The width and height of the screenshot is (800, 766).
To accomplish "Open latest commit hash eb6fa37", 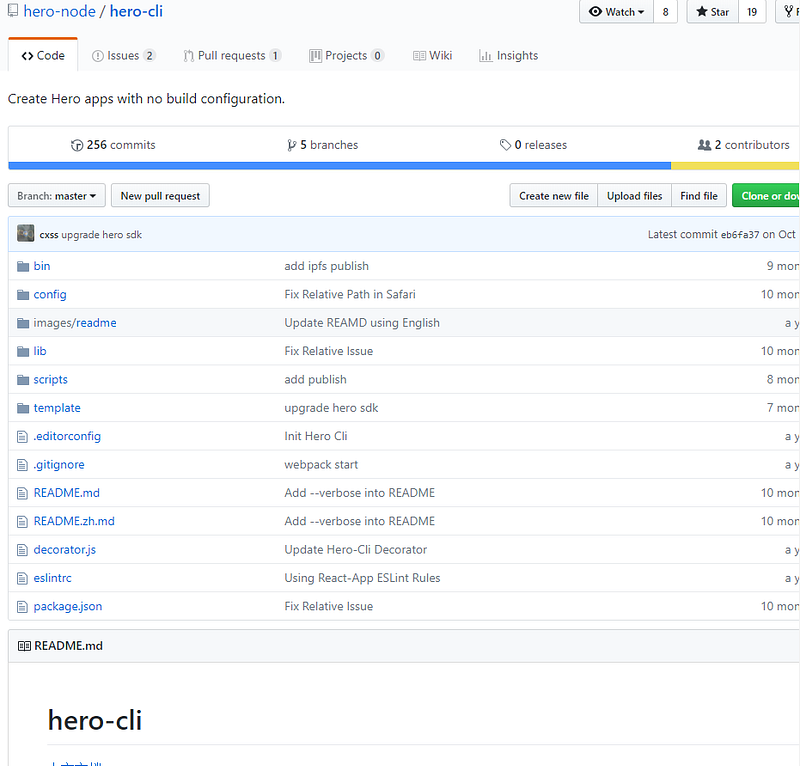I will [739, 235].
